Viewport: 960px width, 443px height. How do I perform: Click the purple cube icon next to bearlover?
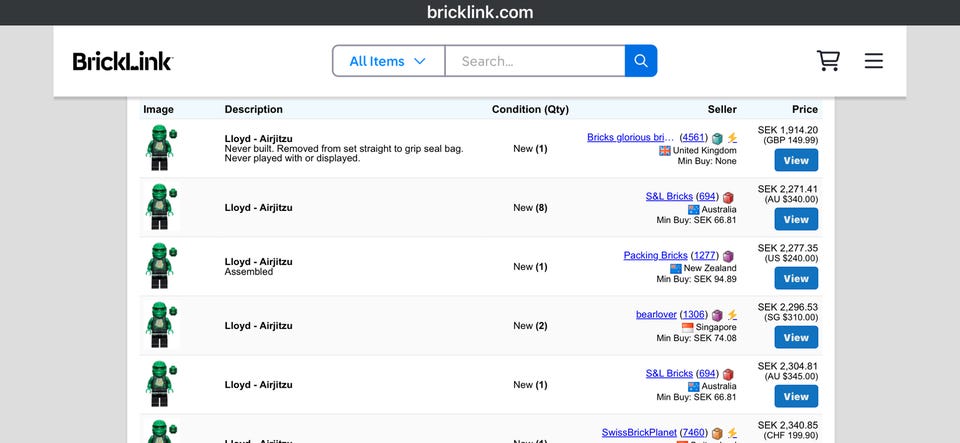click(x=717, y=316)
